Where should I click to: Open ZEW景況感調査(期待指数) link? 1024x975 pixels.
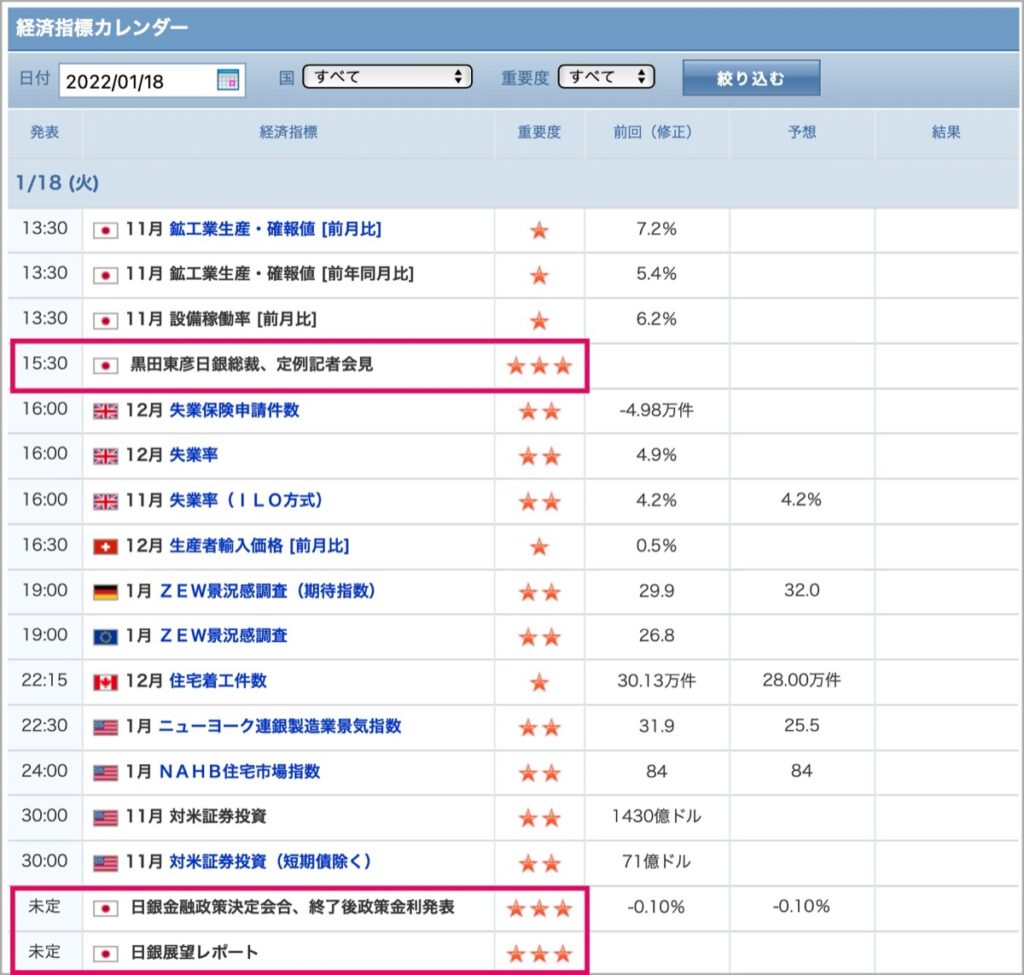click(268, 591)
